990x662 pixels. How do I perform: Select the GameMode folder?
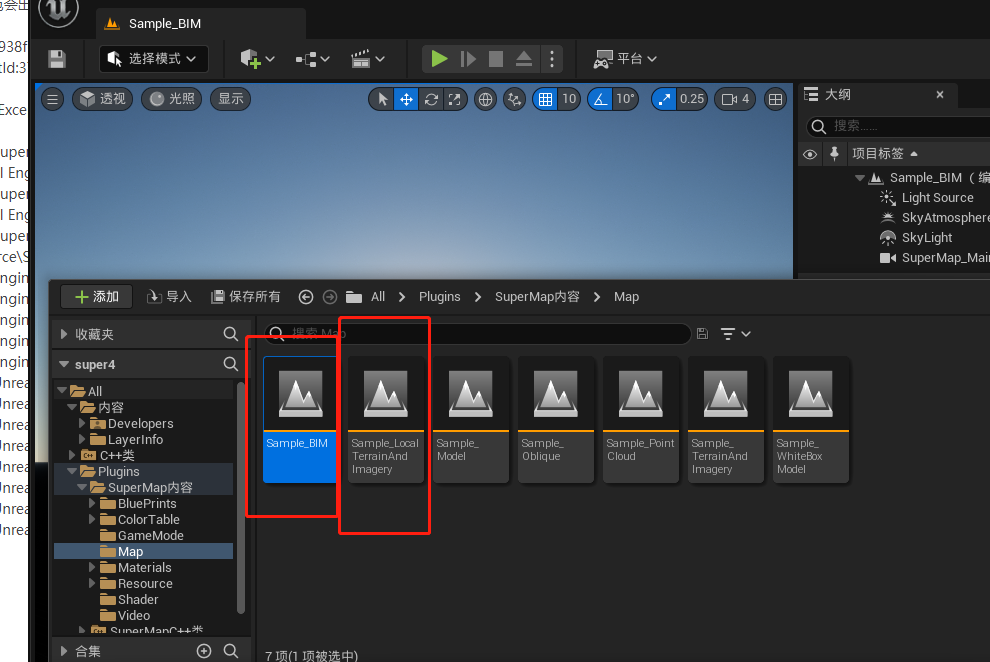[150, 535]
